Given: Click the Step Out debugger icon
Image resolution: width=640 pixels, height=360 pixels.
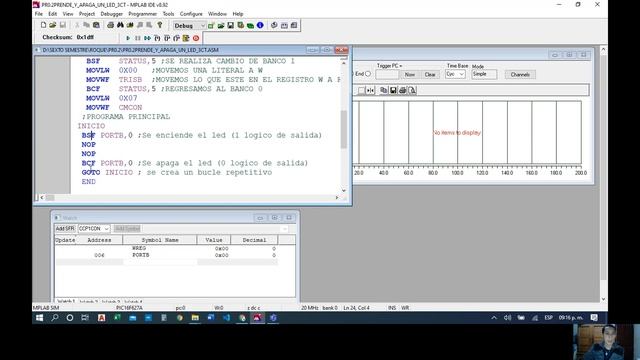Looking at the screenshot, I should 176,38.
